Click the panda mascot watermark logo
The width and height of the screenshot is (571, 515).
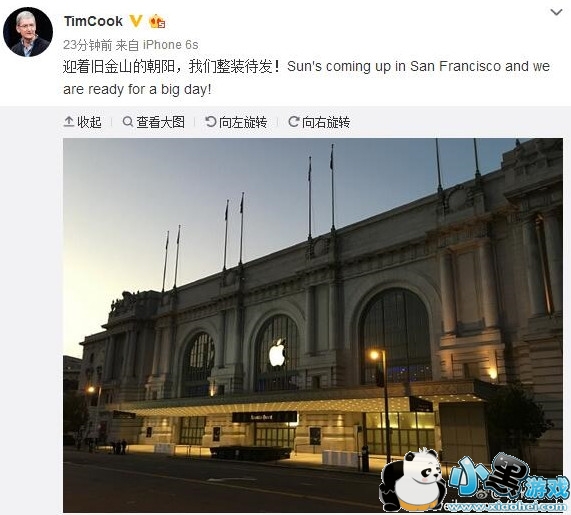pyautogui.click(x=413, y=479)
